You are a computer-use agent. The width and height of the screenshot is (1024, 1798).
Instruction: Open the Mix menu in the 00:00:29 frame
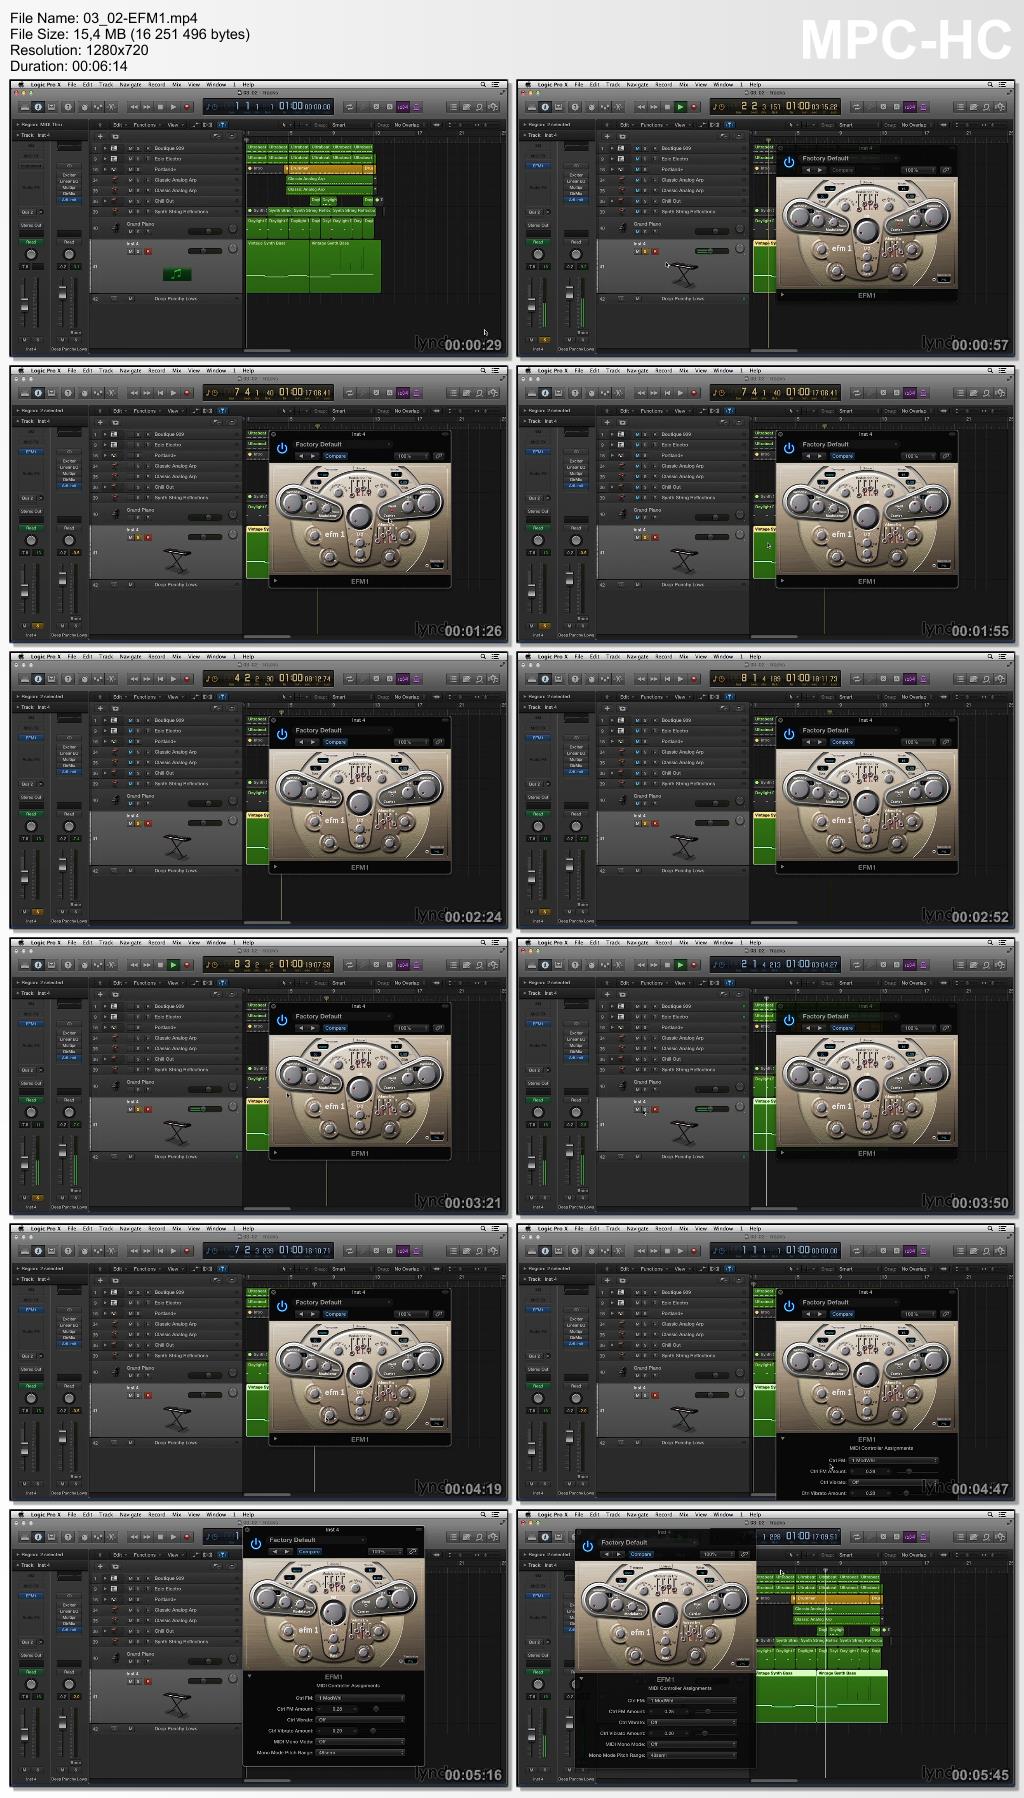(x=176, y=84)
